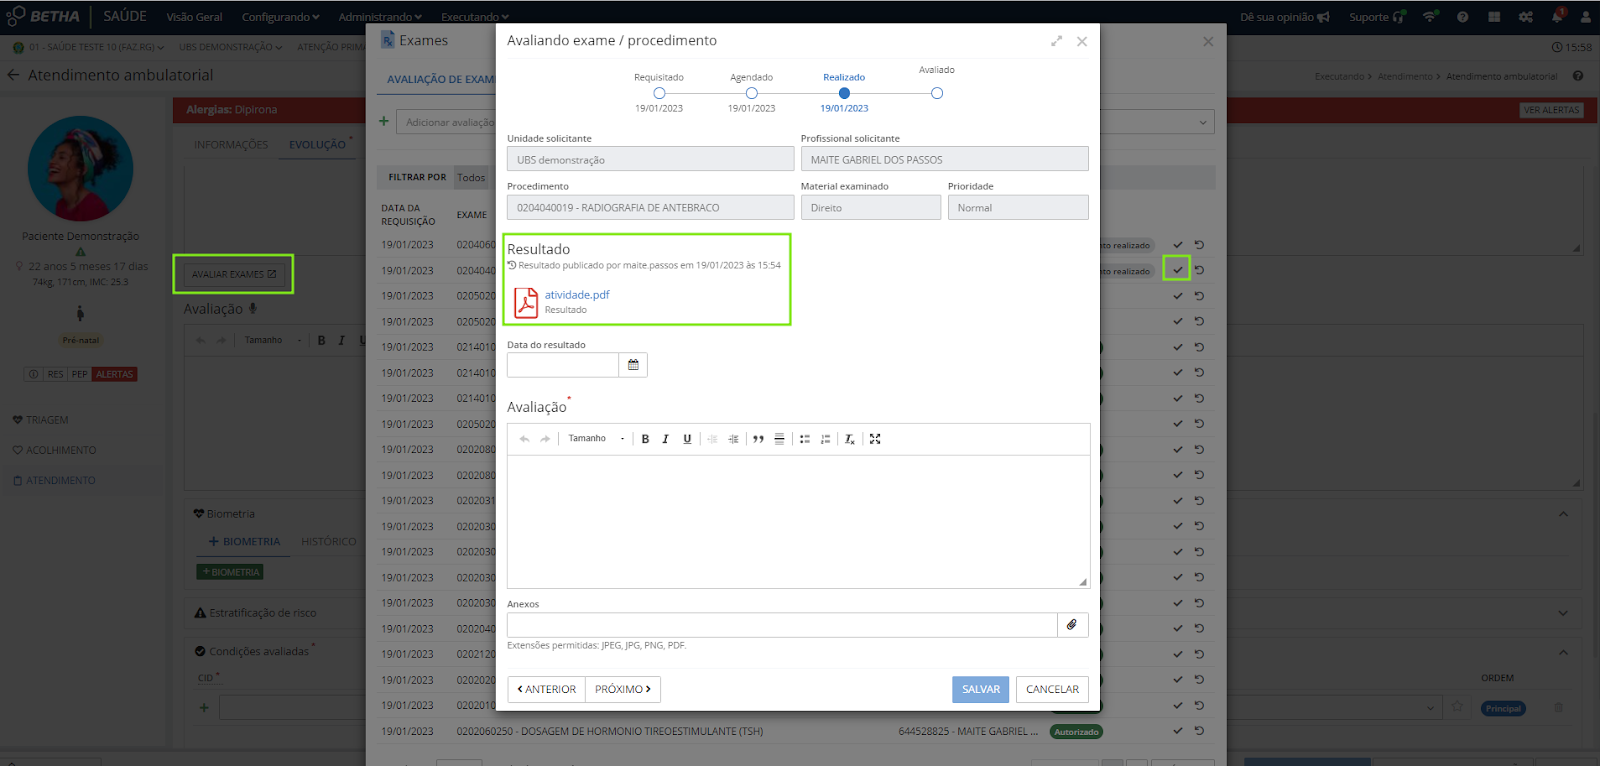1600x766 pixels.
Task: Collapse the Biometria section
Action: [1563, 514]
